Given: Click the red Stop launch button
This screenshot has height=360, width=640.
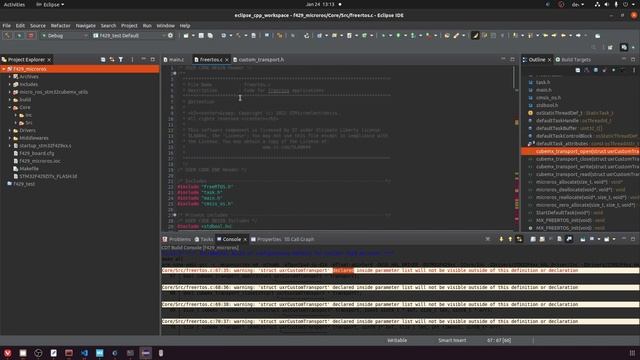Looking at the screenshot, I should [30, 36].
